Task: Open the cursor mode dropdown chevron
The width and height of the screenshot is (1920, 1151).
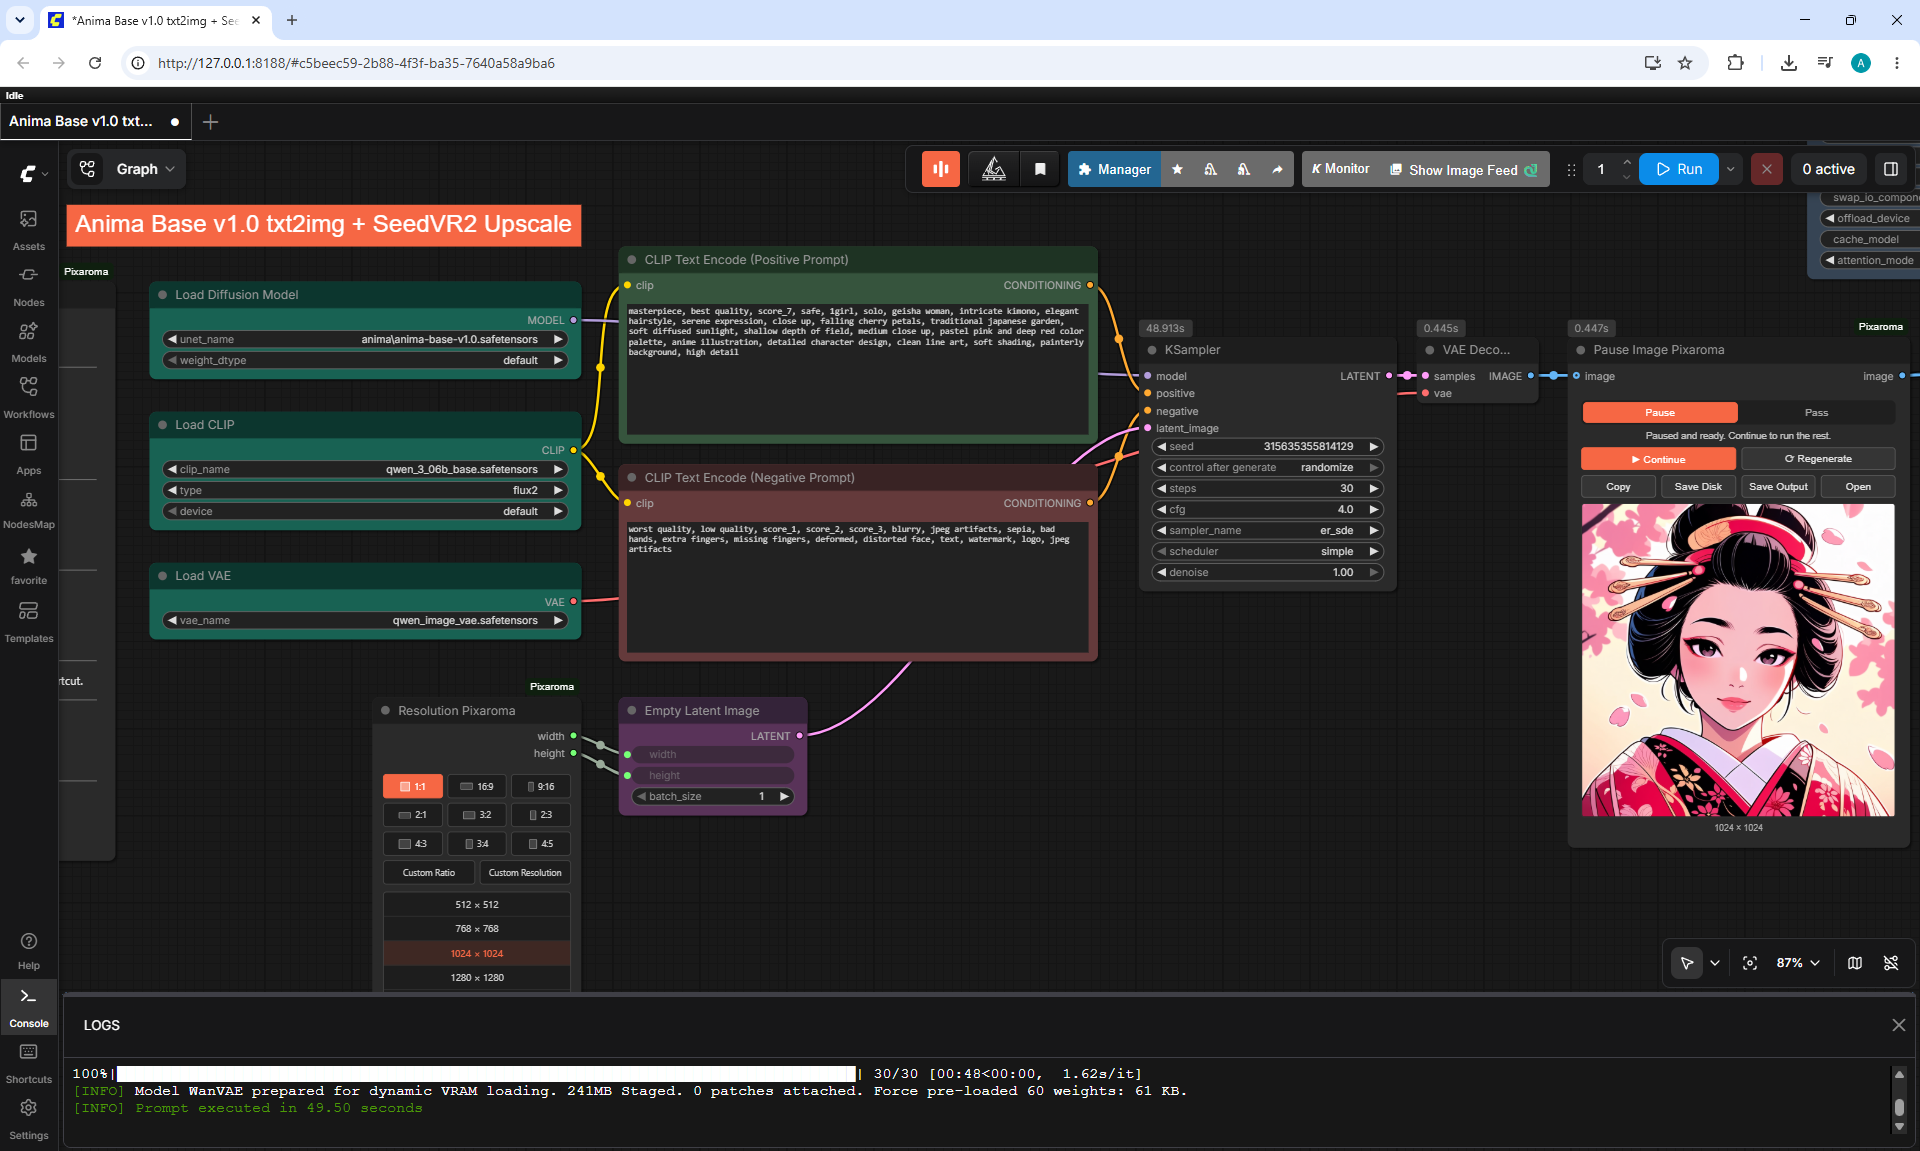Action: [x=1715, y=963]
